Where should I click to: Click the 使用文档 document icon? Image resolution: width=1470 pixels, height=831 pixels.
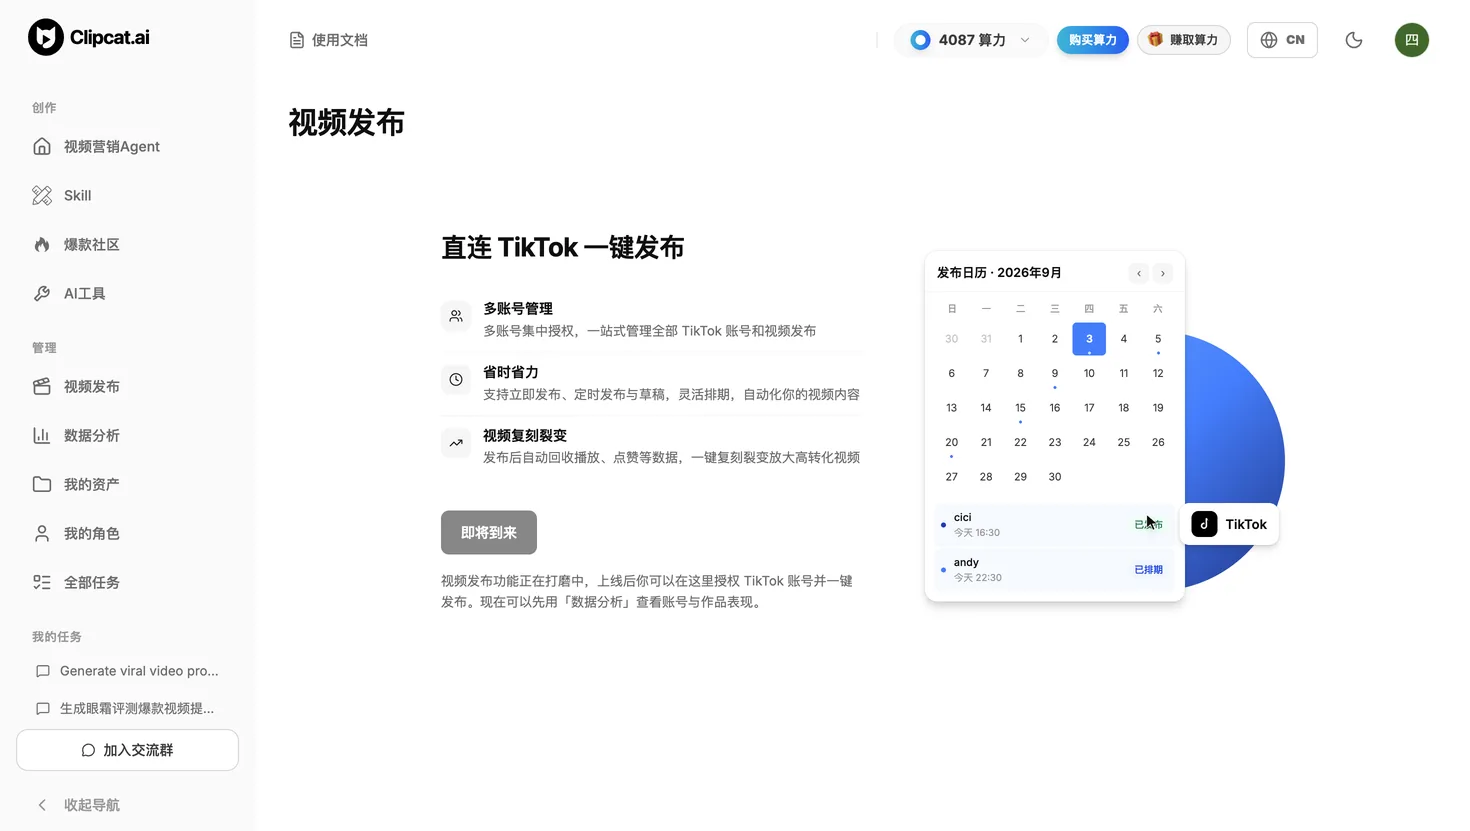click(297, 40)
